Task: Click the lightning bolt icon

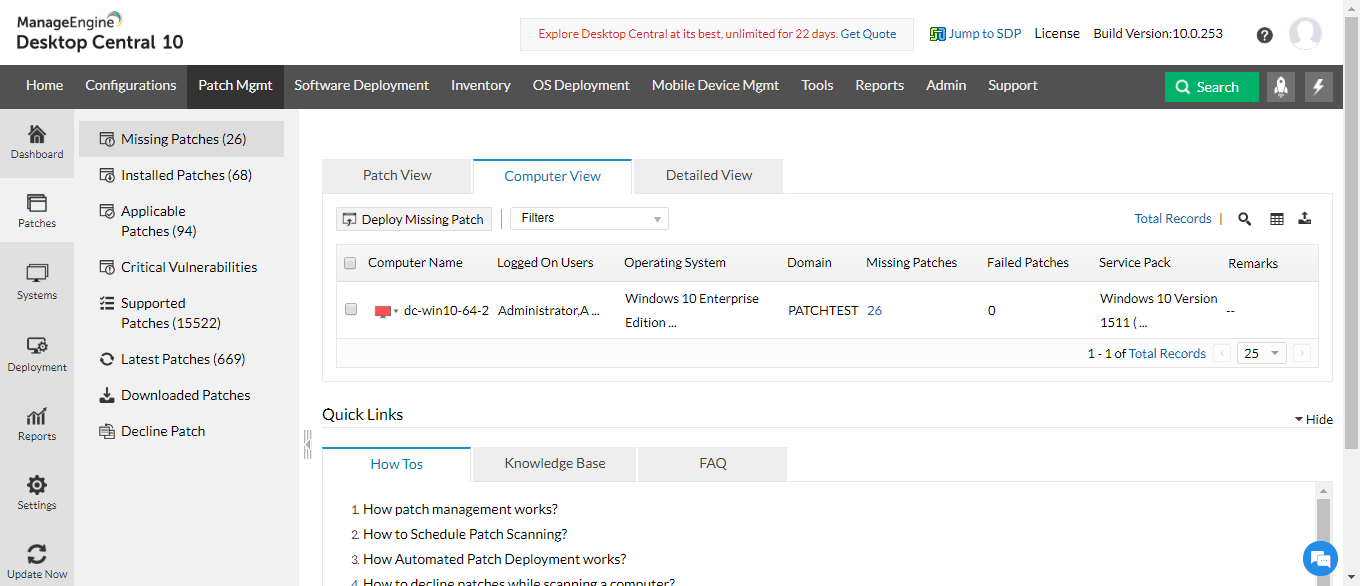Action: point(1318,87)
